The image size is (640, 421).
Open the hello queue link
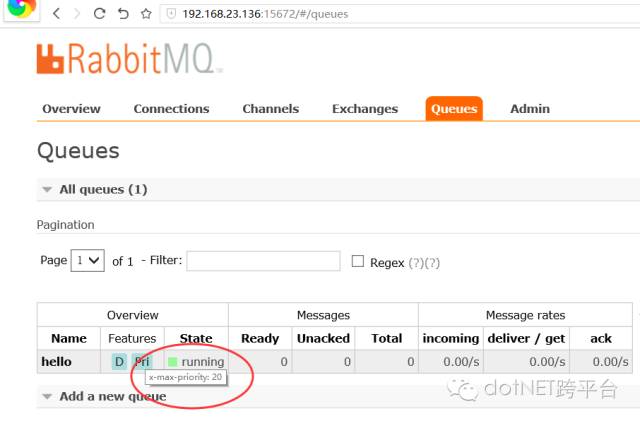(56, 362)
